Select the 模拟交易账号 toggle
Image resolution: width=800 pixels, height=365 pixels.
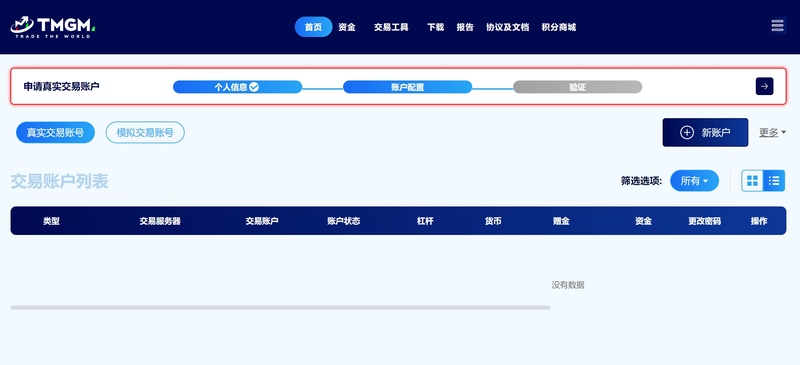[x=145, y=133]
